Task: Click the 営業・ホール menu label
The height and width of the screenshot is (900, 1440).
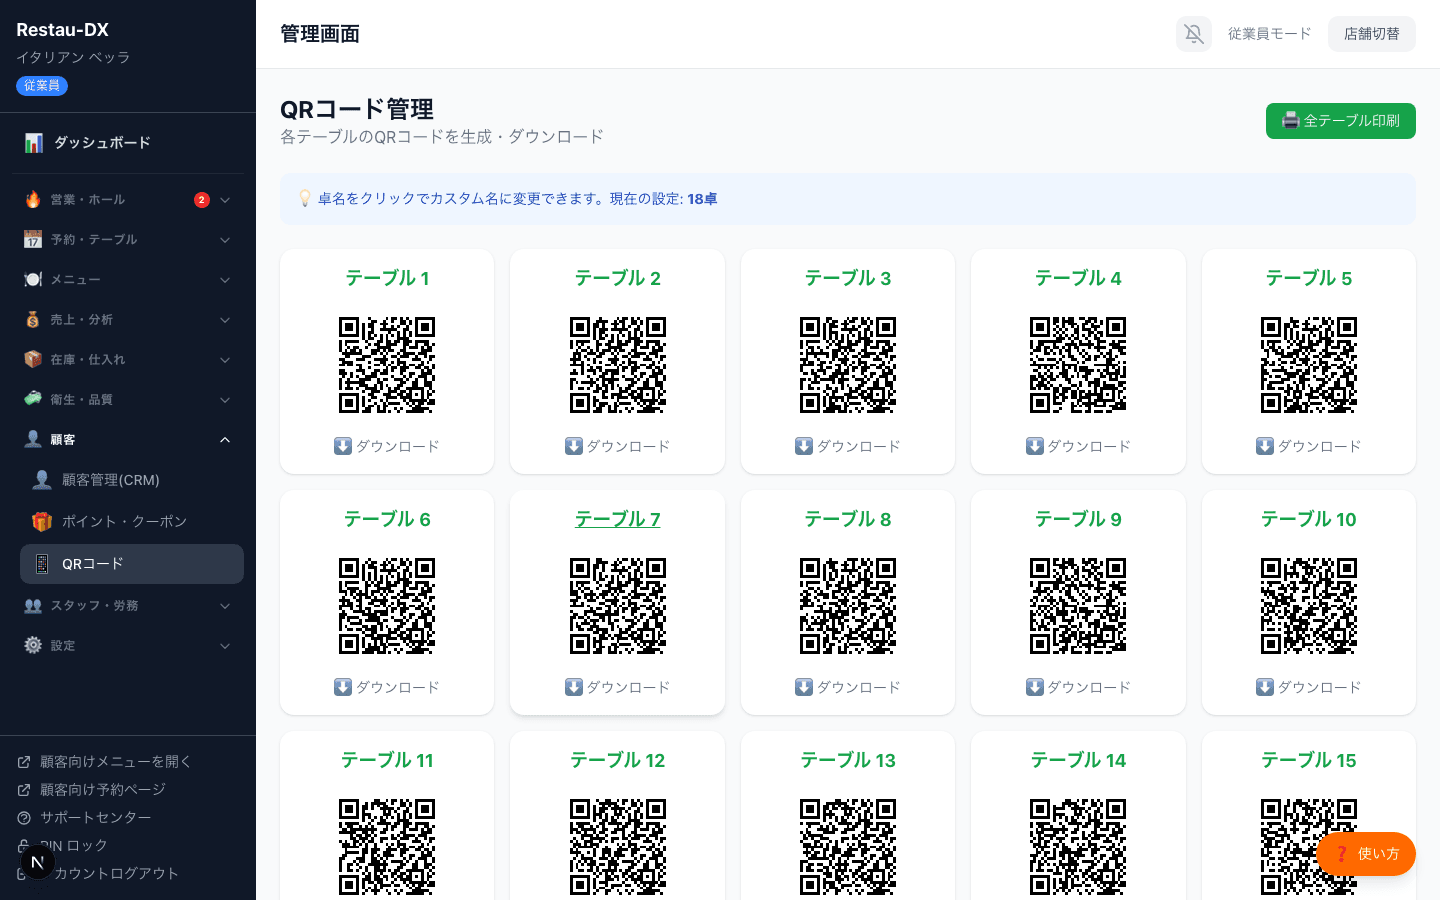Action: point(88,200)
